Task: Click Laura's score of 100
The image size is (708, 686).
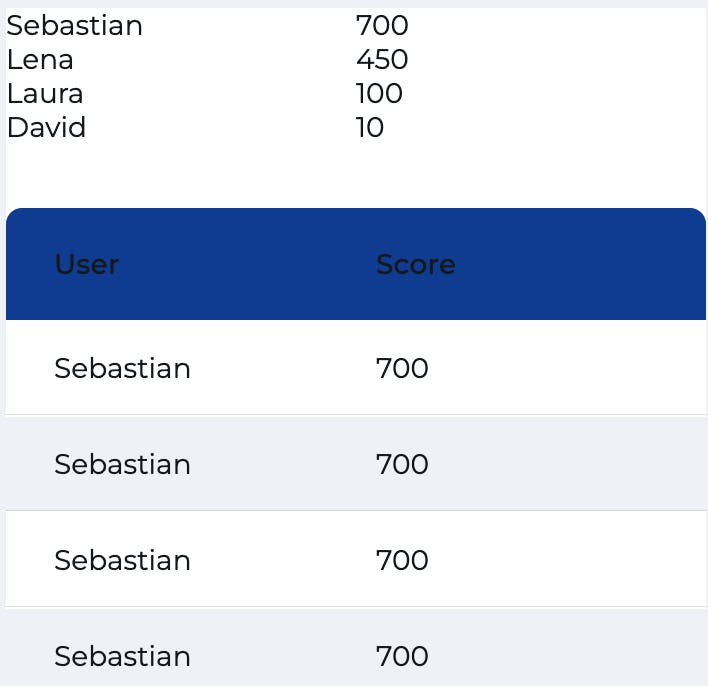Action: point(379,94)
